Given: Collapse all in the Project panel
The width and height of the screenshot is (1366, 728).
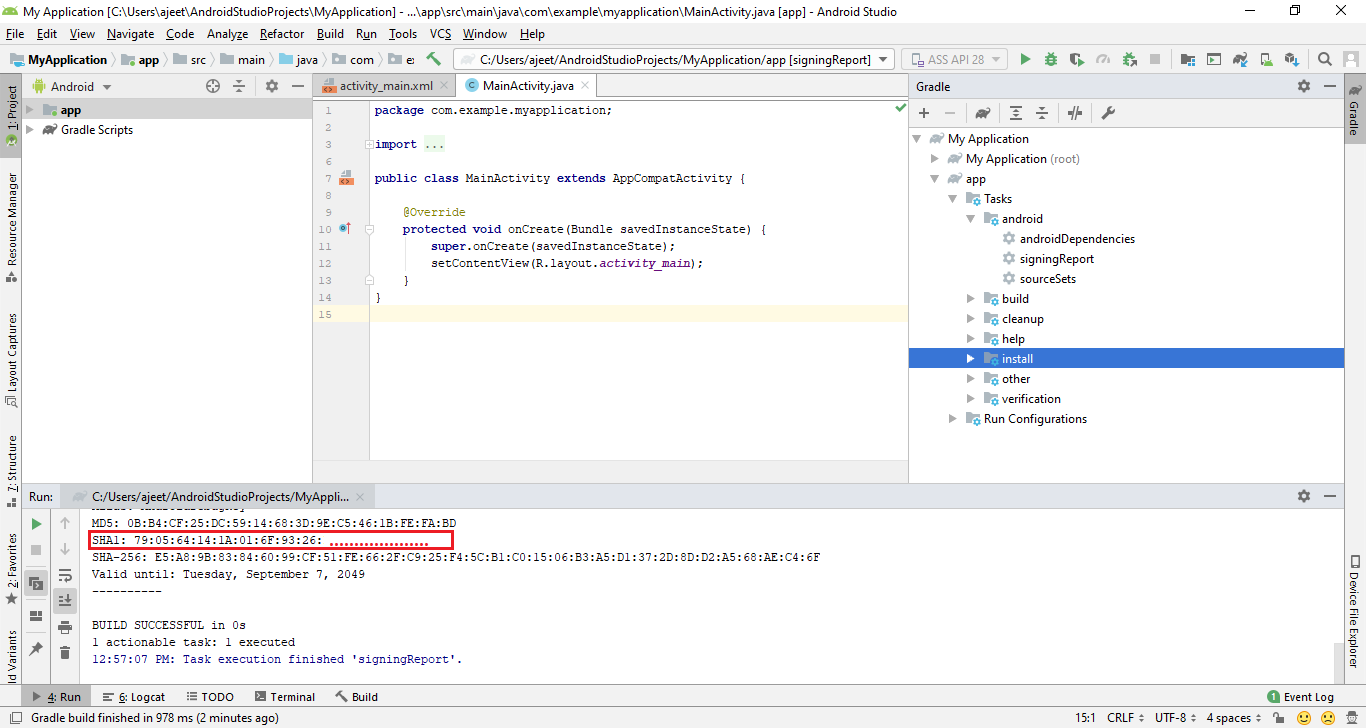Looking at the screenshot, I should (x=239, y=87).
